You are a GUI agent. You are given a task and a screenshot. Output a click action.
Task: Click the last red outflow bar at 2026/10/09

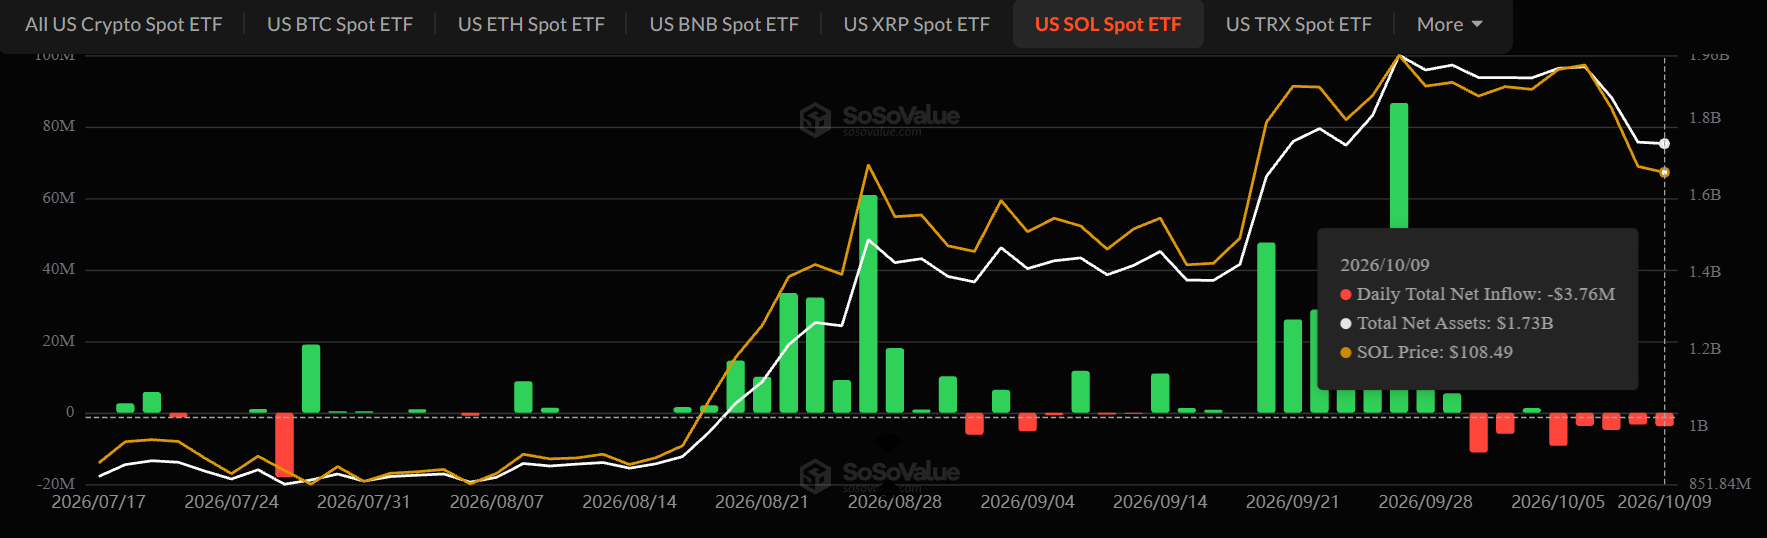pyautogui.click(x=1664, y=420)
